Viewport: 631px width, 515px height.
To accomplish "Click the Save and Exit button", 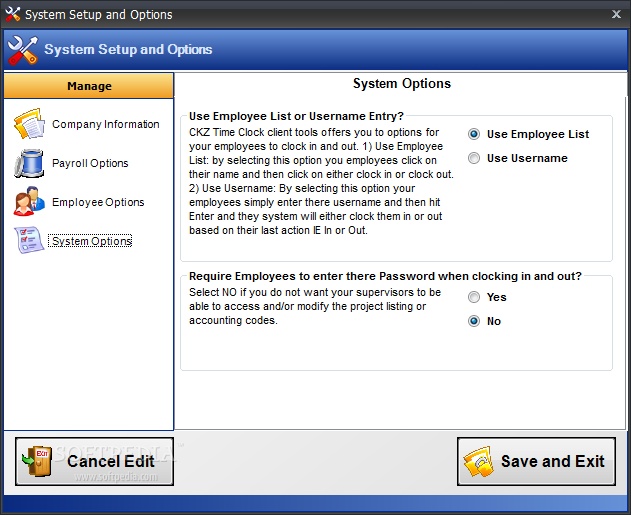I will [536, 461].
